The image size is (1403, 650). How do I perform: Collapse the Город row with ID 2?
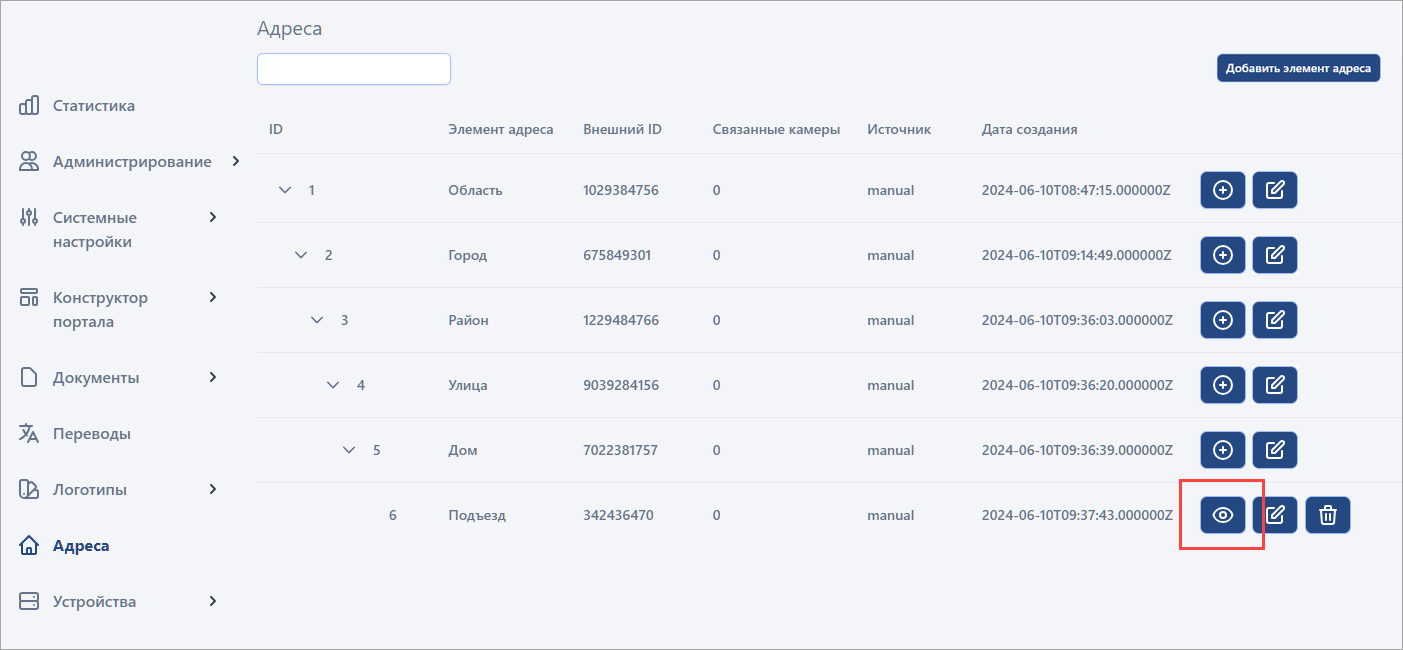(x=301, y=255)
